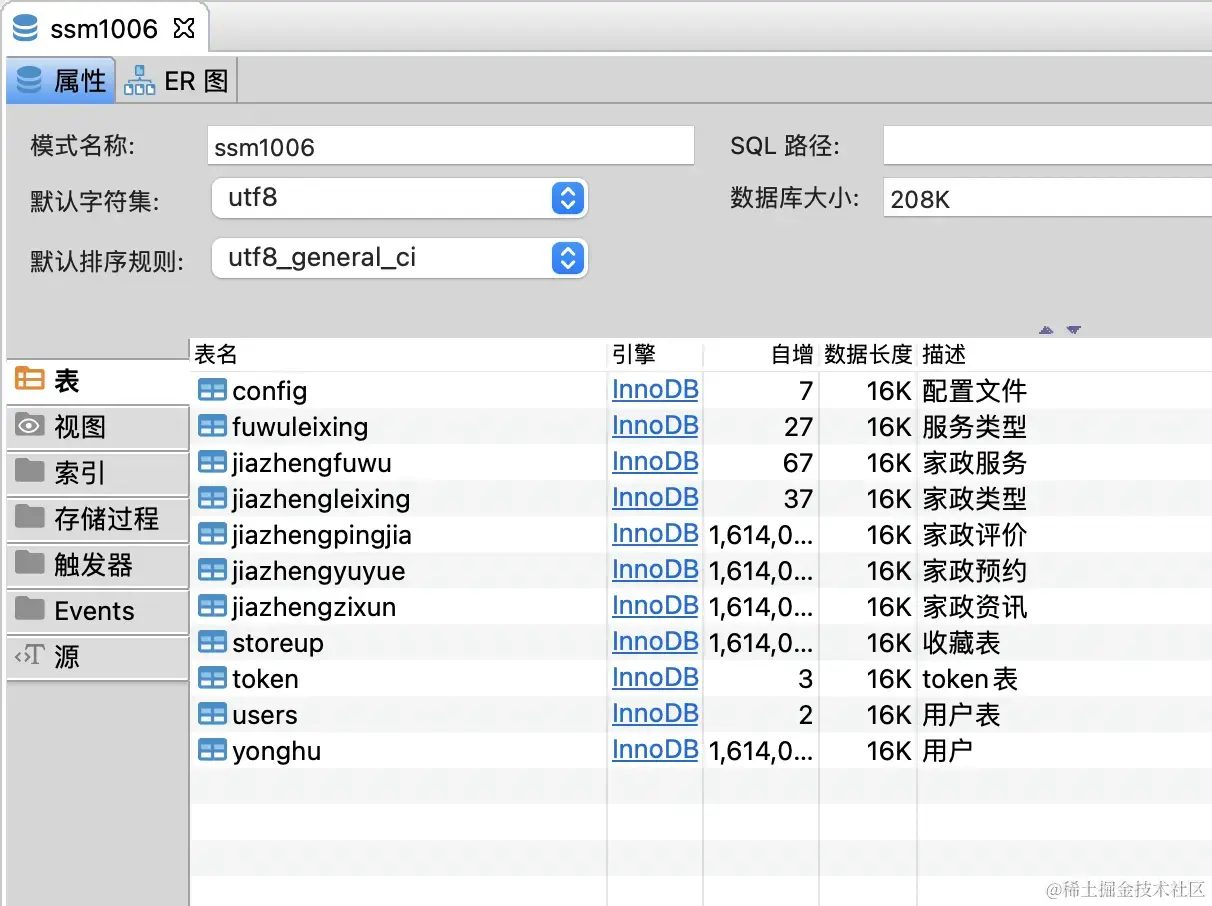Click the token table icon
This screenshot has width=1212, height=906.
212,679
